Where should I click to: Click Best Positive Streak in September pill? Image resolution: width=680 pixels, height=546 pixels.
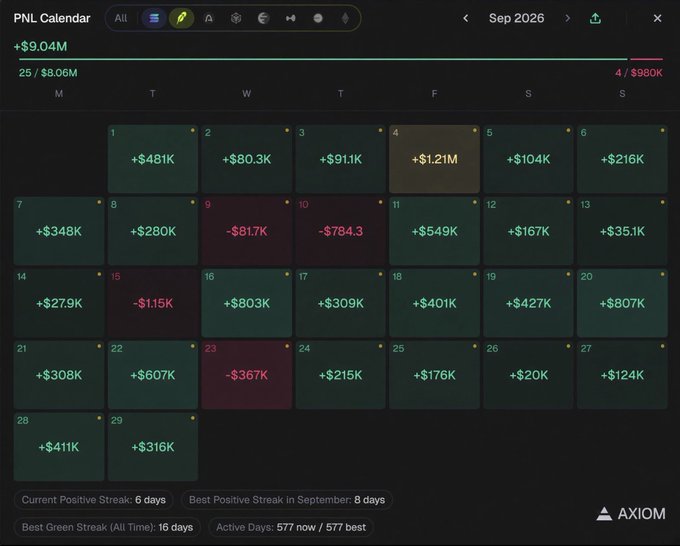tap(287, 500)
